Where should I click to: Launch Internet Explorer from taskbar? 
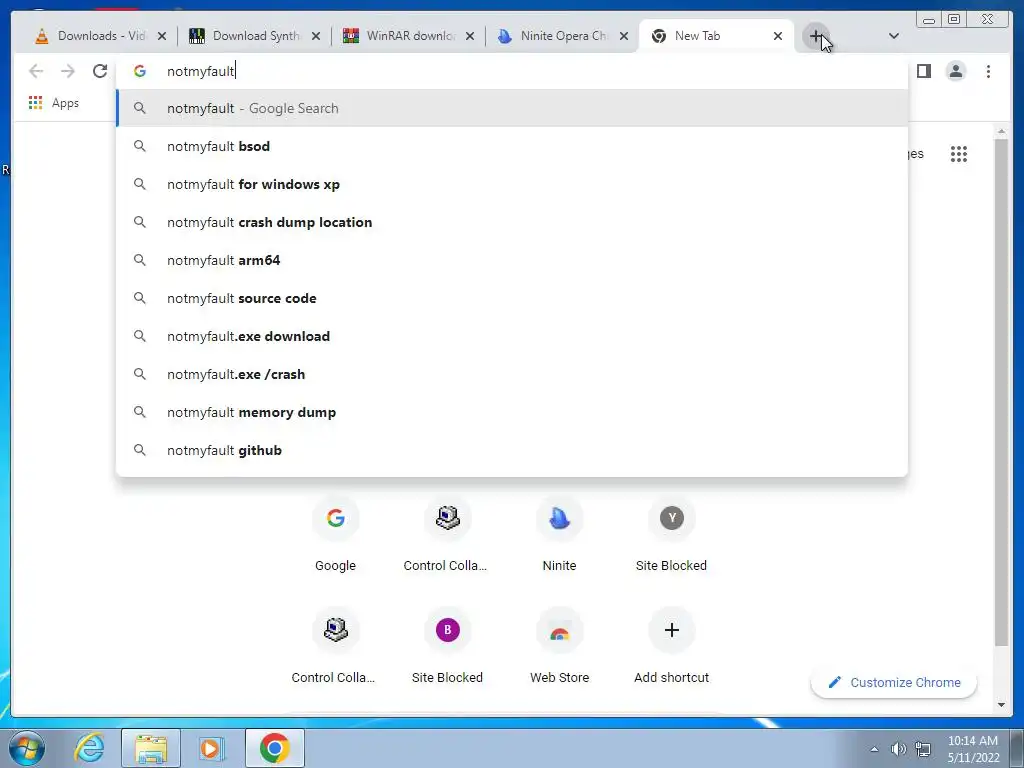89,748
